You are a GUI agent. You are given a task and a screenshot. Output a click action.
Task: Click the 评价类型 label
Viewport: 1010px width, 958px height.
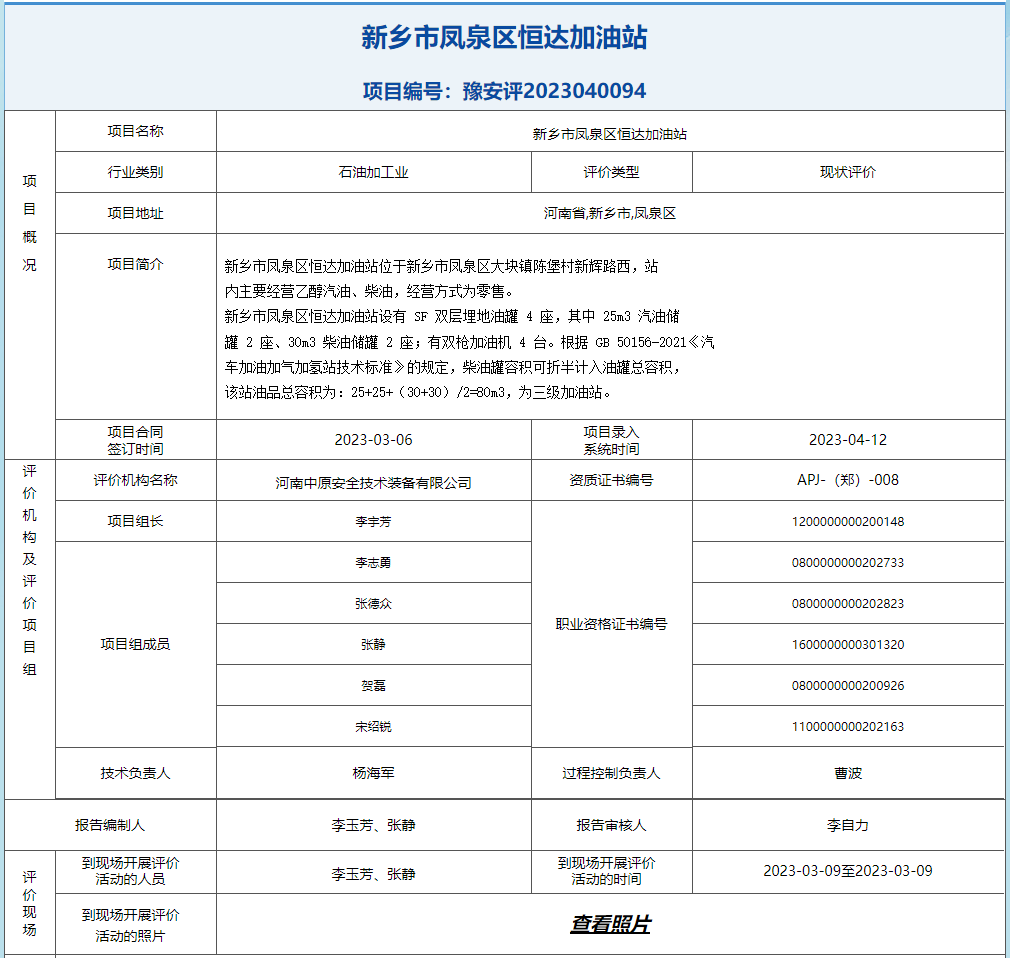(611, 172)
